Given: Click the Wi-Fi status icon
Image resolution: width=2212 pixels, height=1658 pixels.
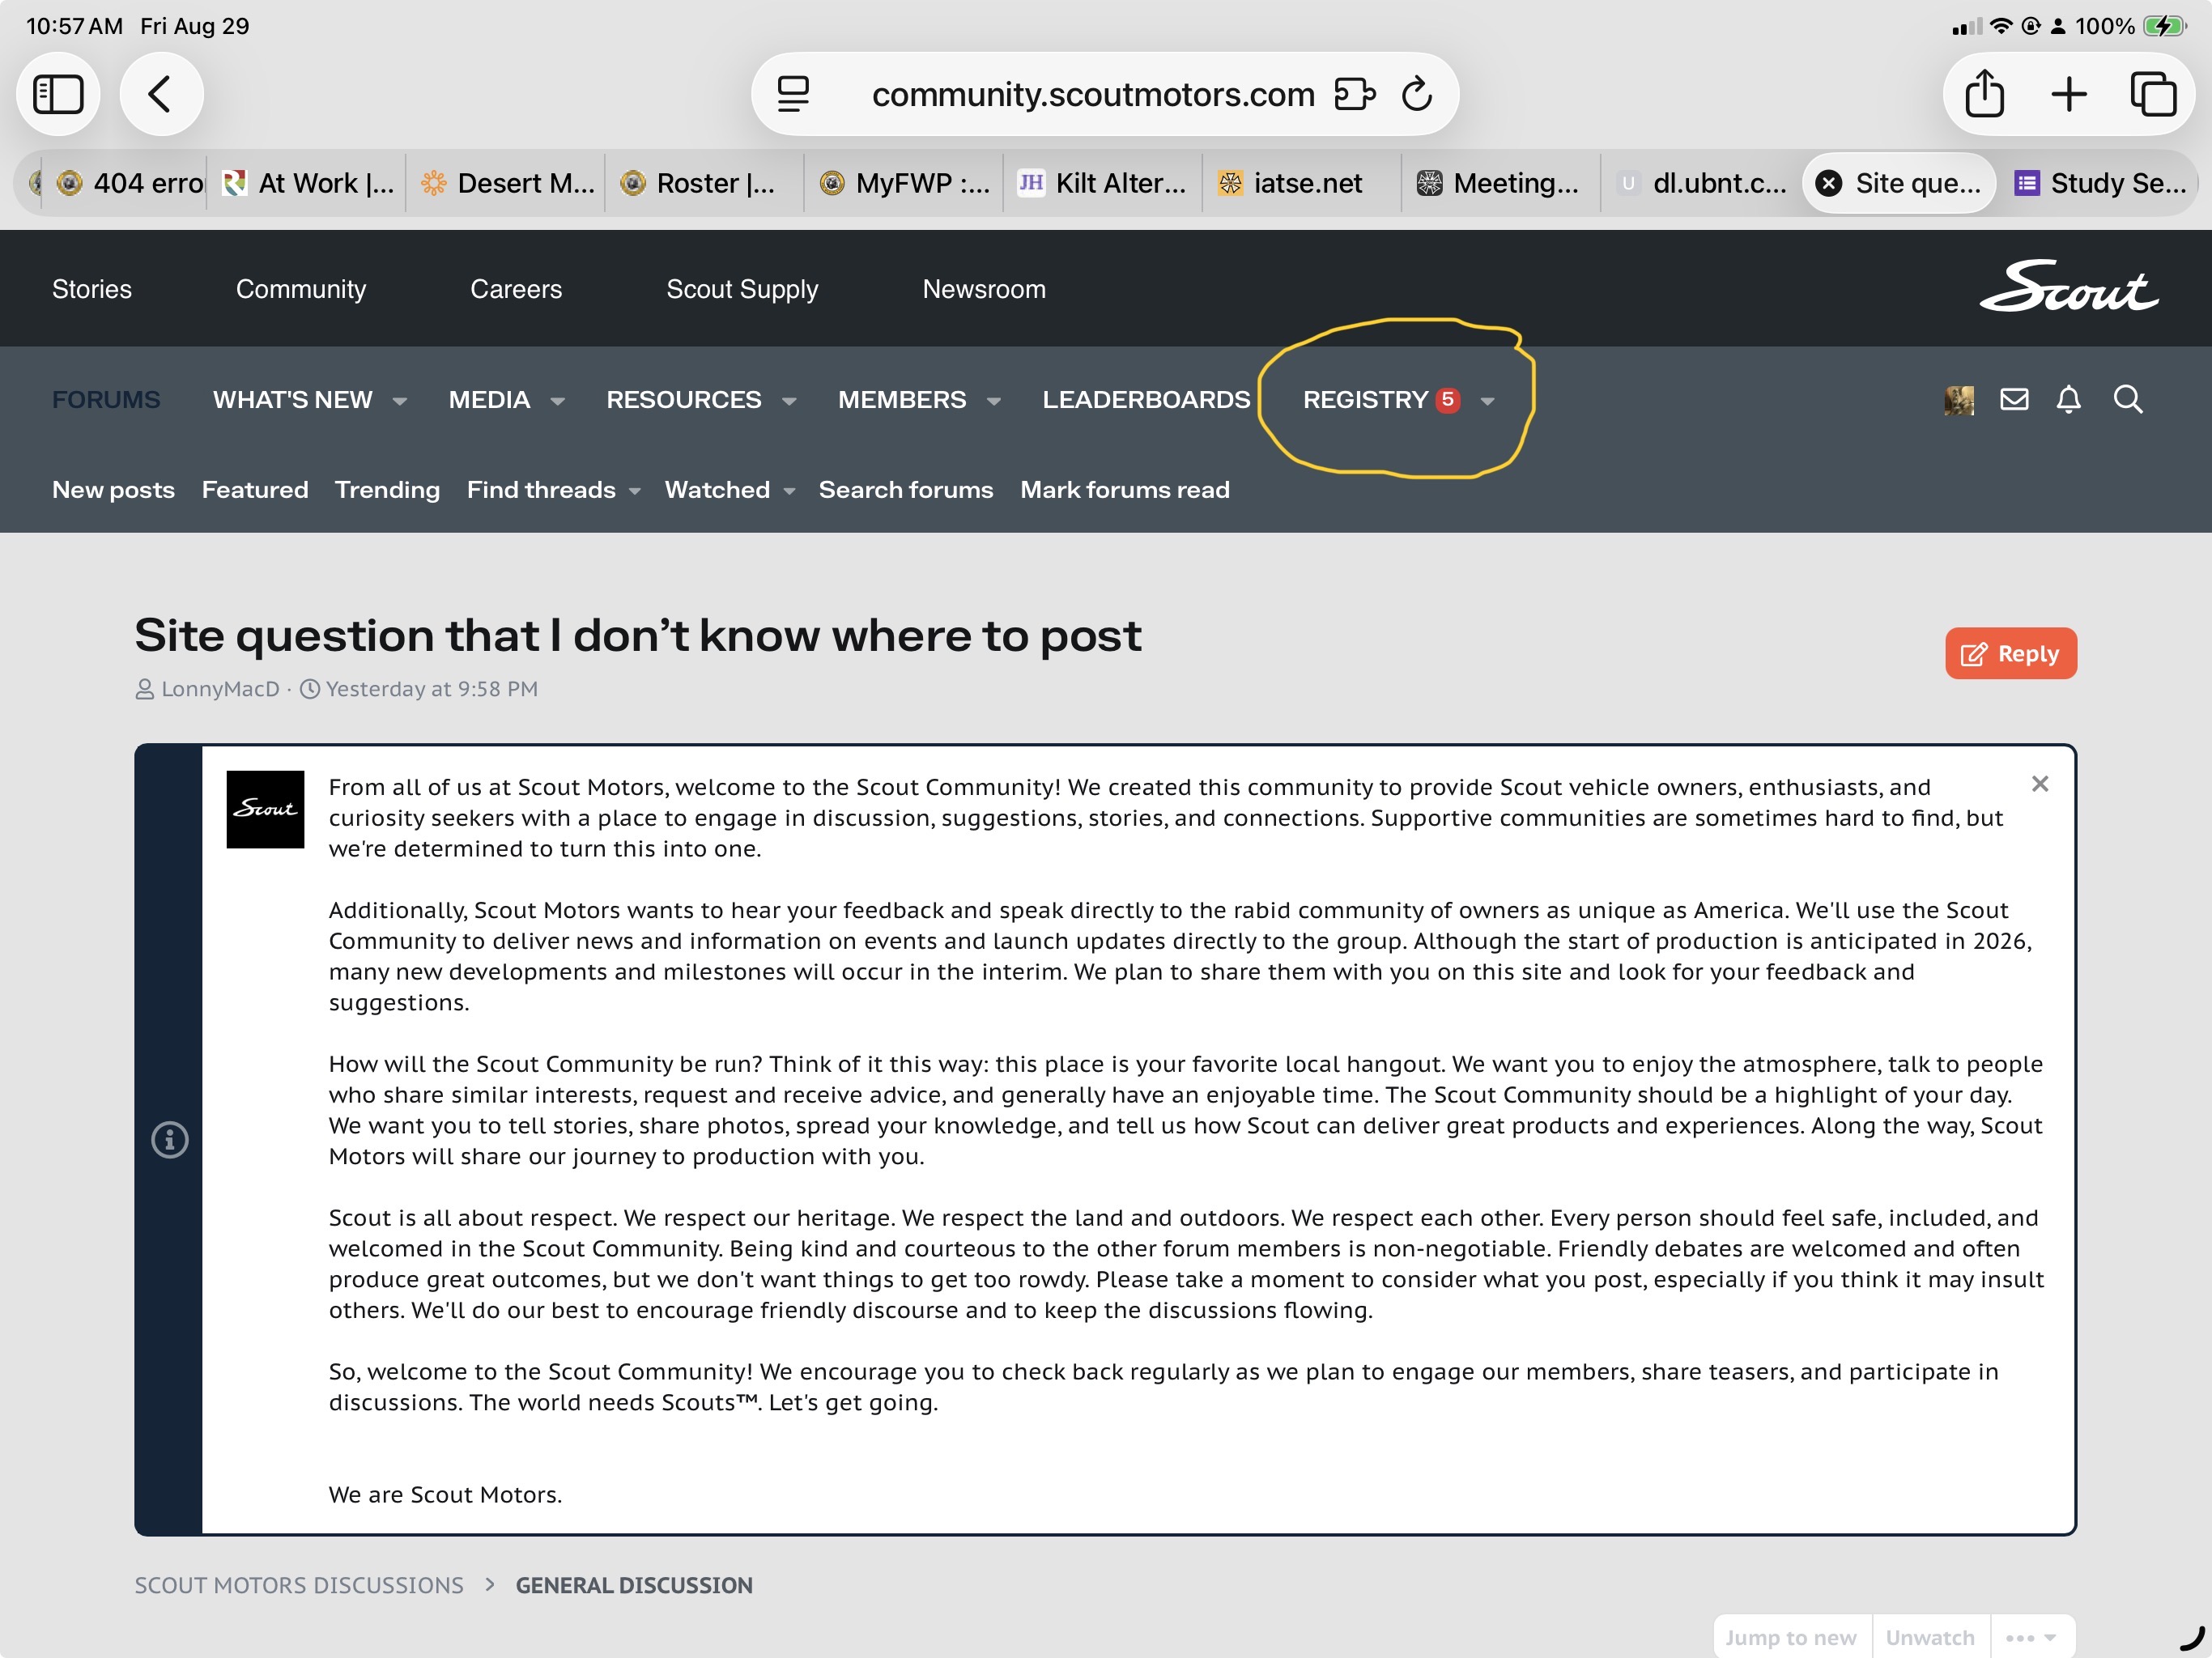Looking at the screenshot, I should pos(2001,26).
